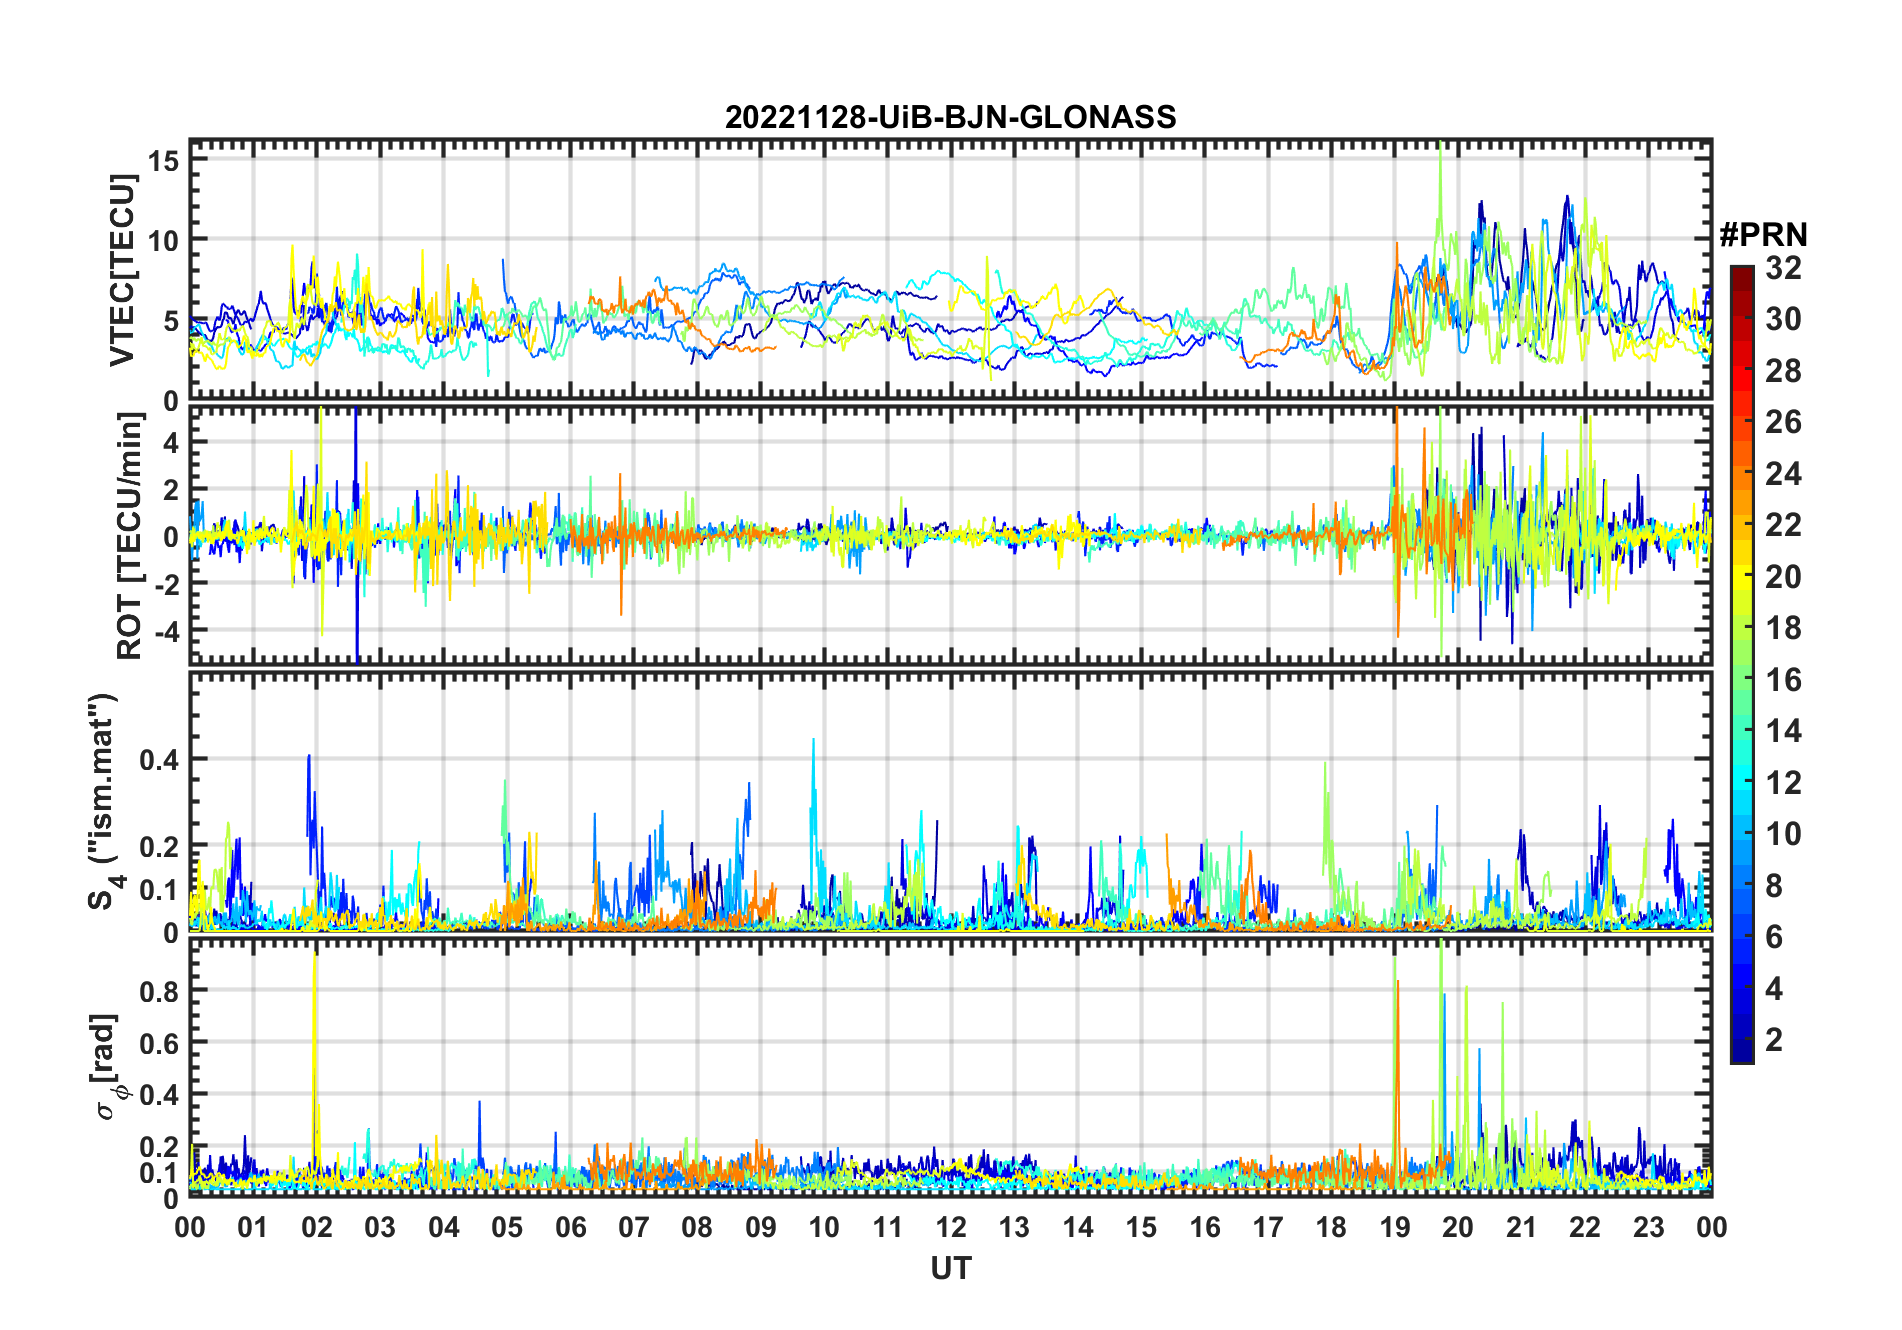Select colorbar tick label 20
This screenshot has height=1330, width=1902.
[1783, 577]
